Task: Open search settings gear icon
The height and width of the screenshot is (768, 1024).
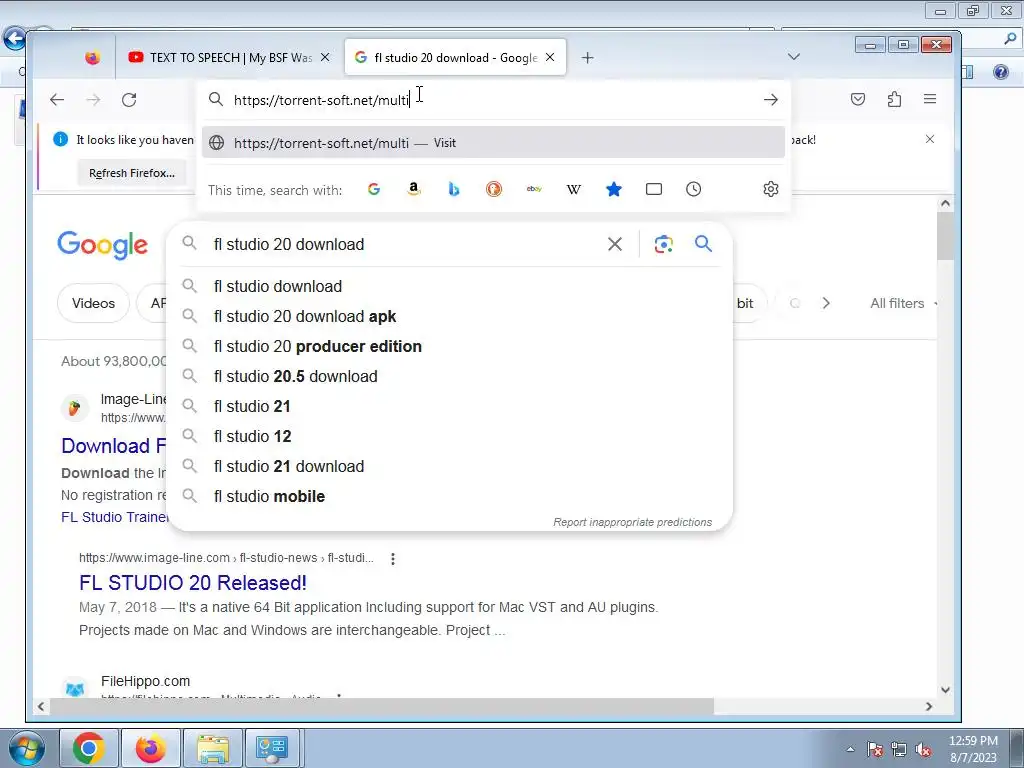Action: tap(771, 189)
